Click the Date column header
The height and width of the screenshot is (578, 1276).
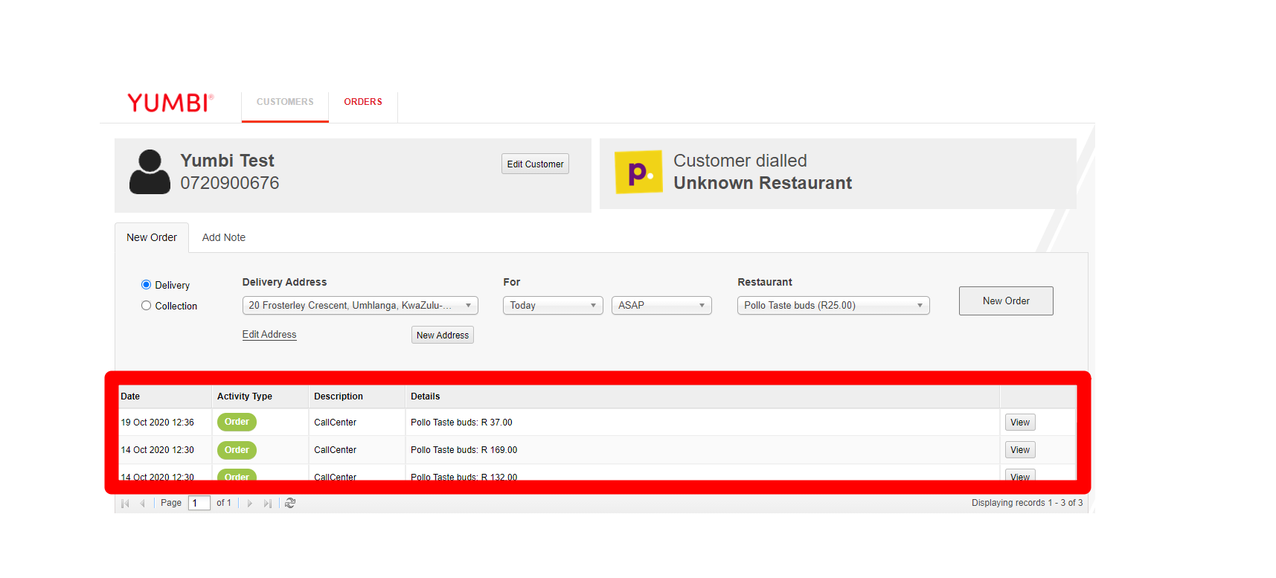[166, 397]
